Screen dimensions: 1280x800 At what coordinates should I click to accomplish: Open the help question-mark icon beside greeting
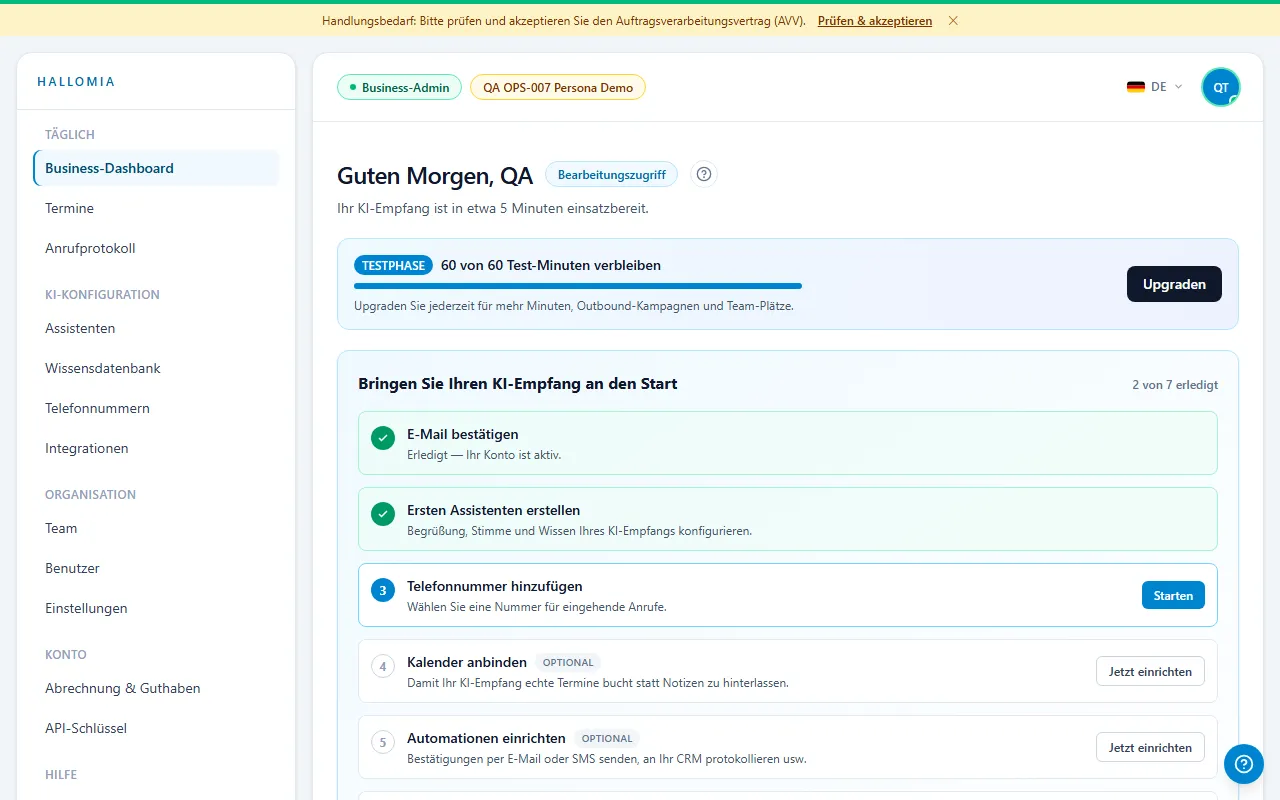point(704,174)
